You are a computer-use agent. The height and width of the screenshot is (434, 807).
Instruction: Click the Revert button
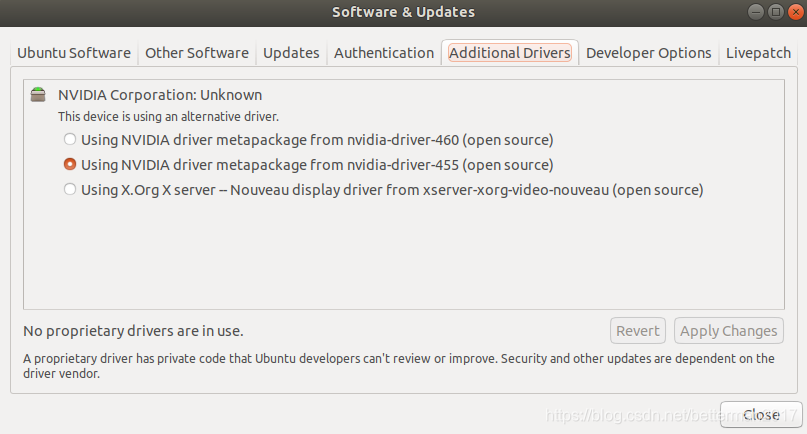(x=638, y=331)
